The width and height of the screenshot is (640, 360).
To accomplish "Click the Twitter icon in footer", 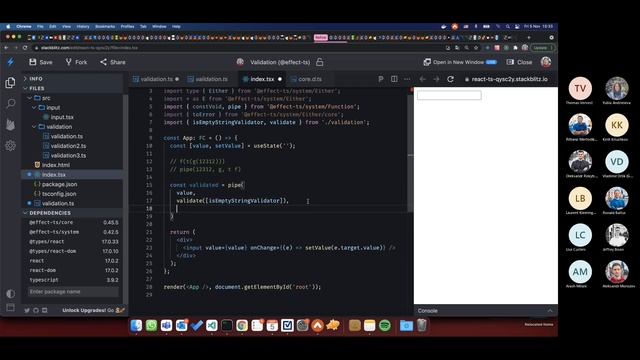I will point(27,311).
